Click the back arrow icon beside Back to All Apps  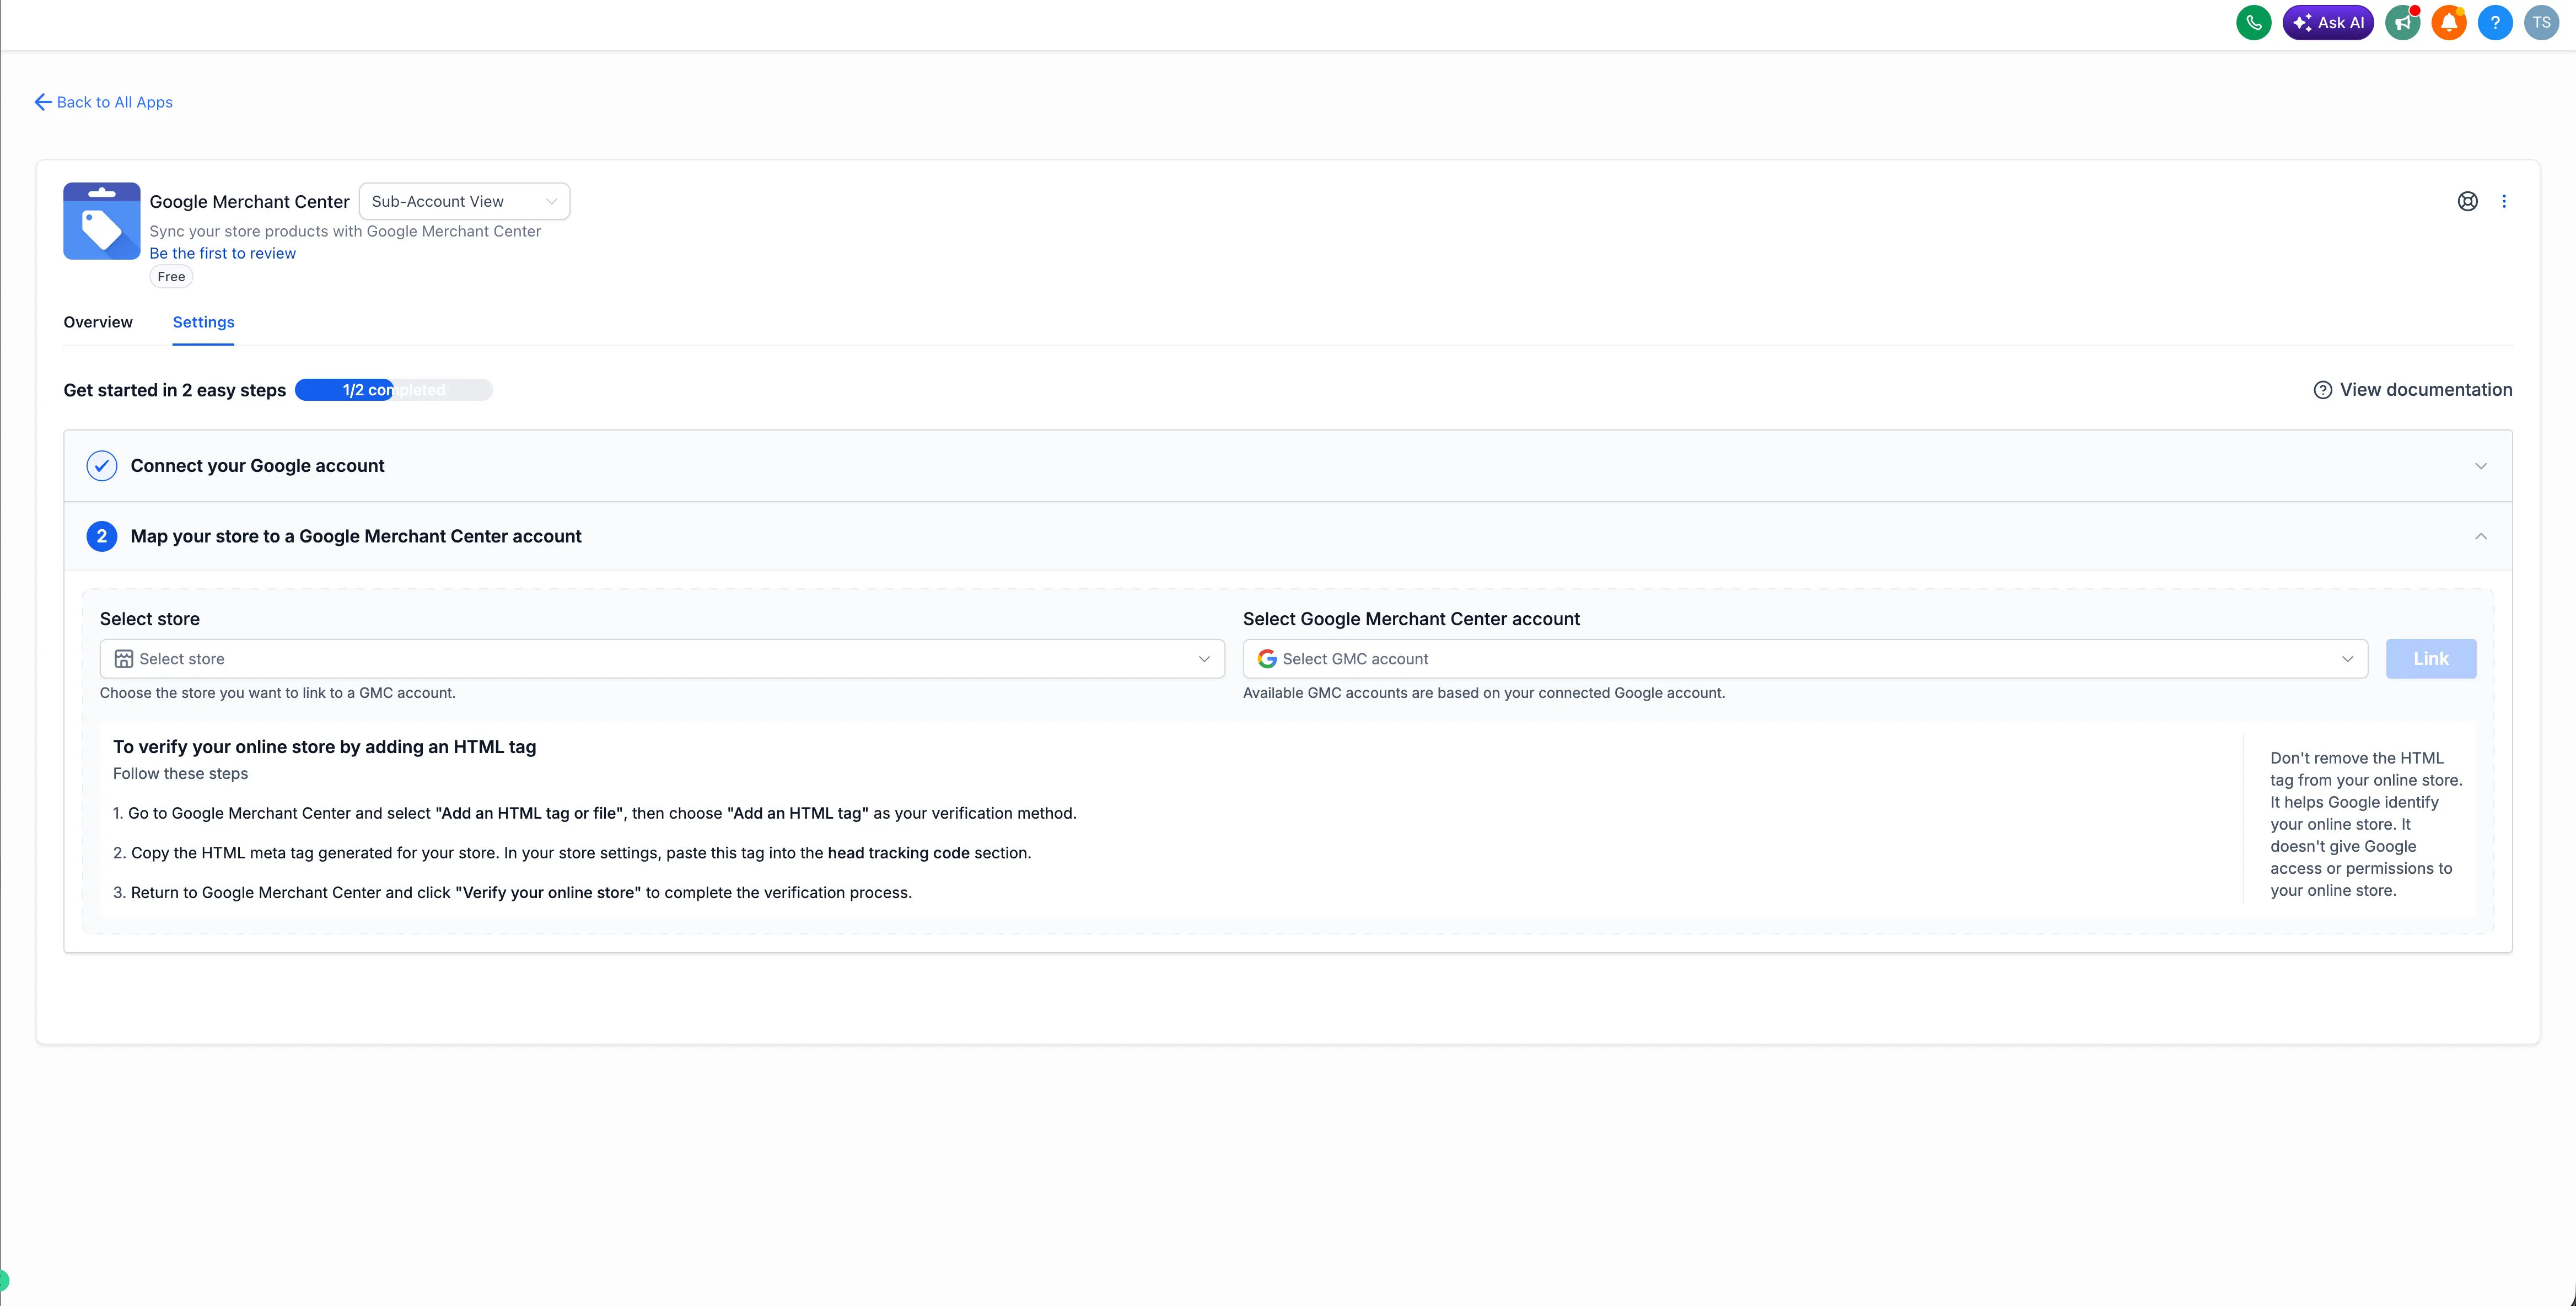point(43,102)
